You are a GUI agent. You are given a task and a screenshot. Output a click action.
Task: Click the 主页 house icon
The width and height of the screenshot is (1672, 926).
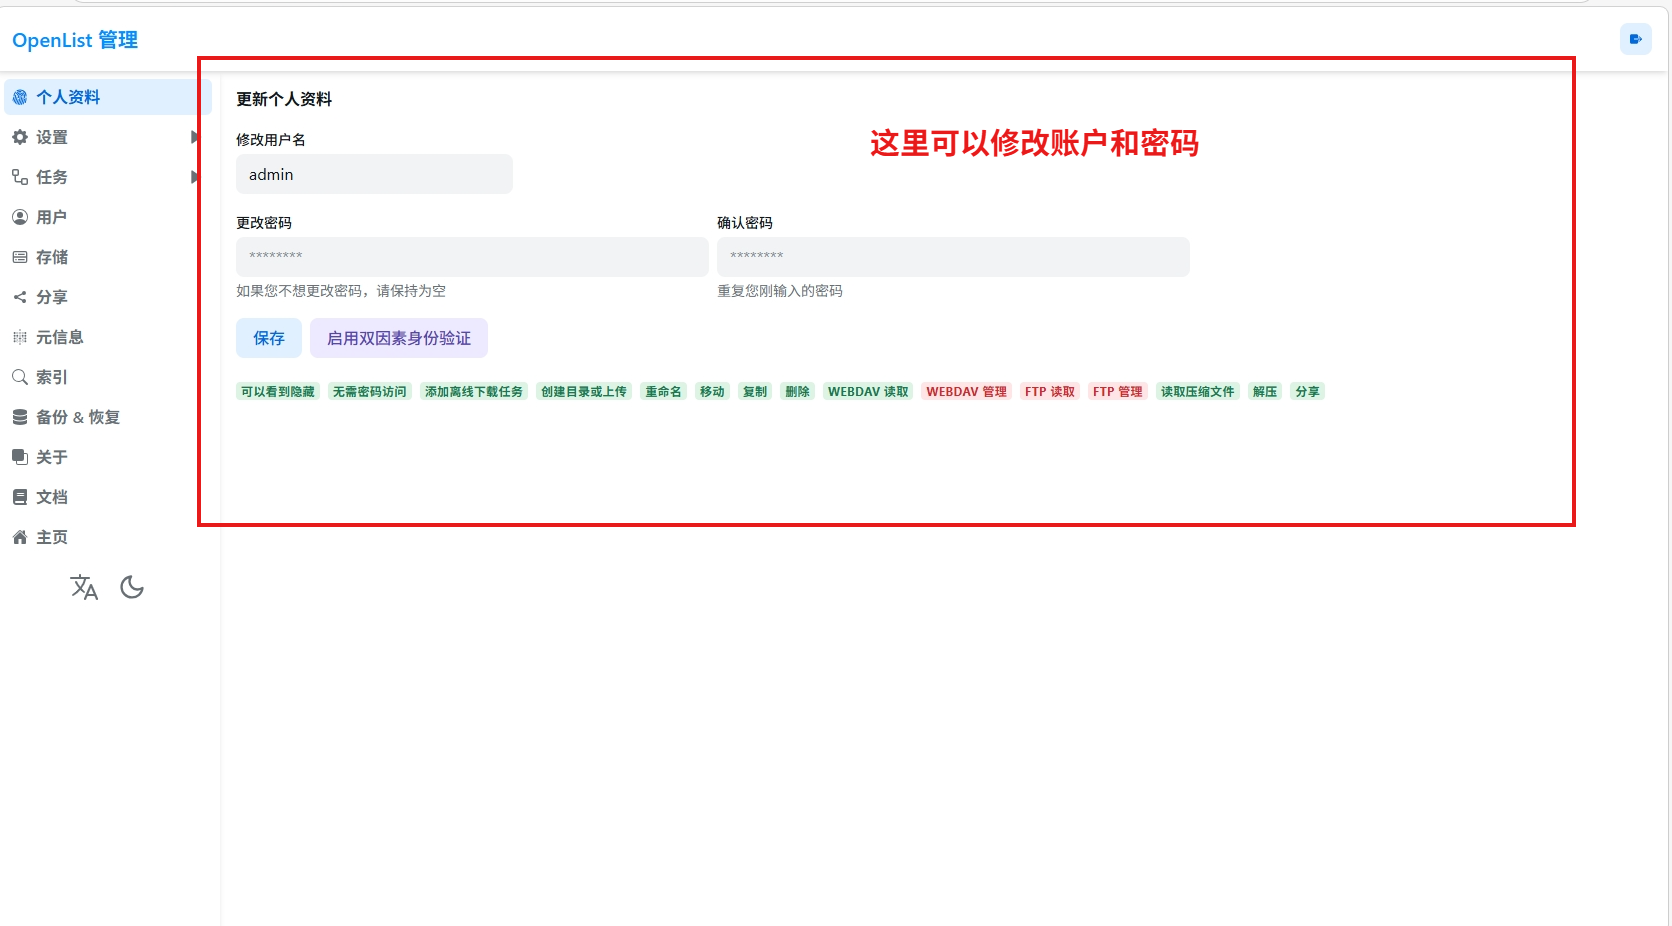point(20,537)
